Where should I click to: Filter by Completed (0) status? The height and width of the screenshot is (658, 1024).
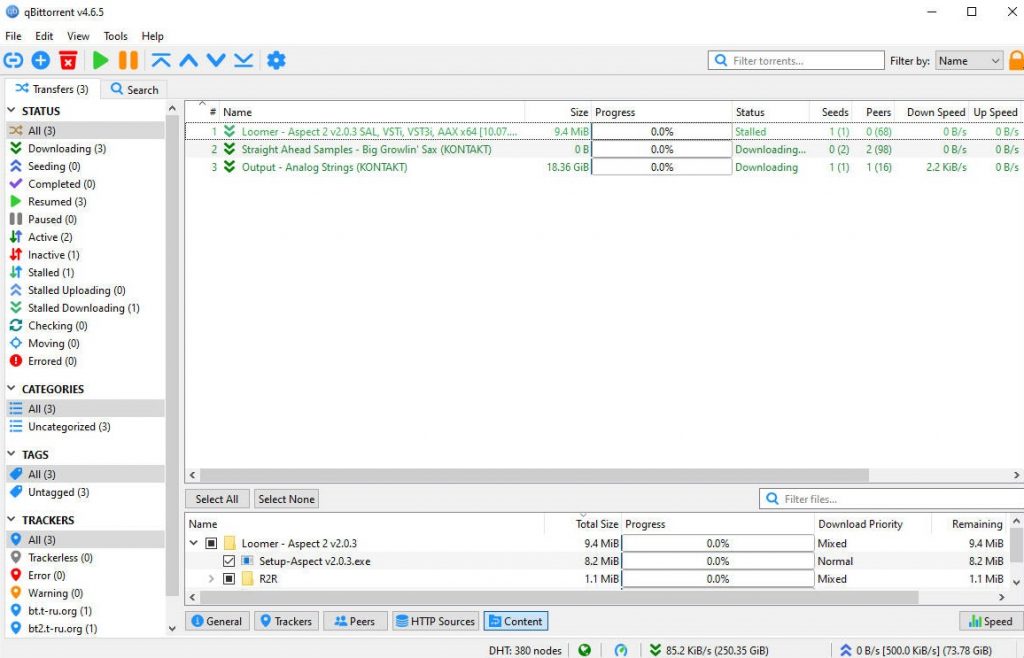click(x=61, y=184)
